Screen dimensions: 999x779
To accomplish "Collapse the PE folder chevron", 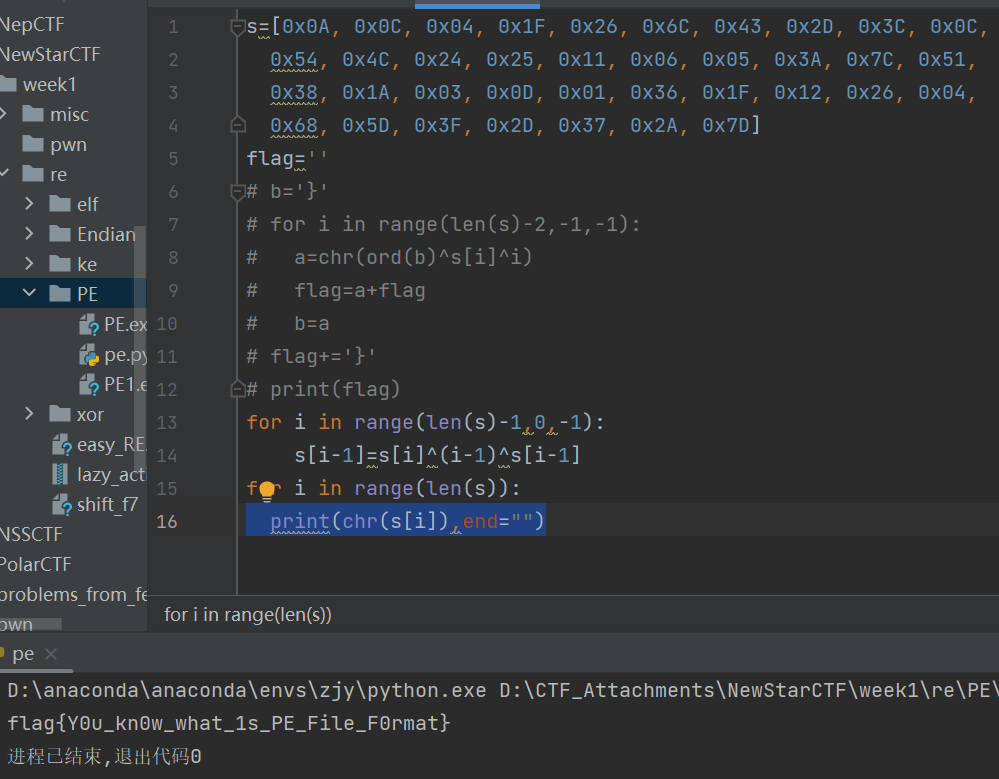I will tap(31, 294).
